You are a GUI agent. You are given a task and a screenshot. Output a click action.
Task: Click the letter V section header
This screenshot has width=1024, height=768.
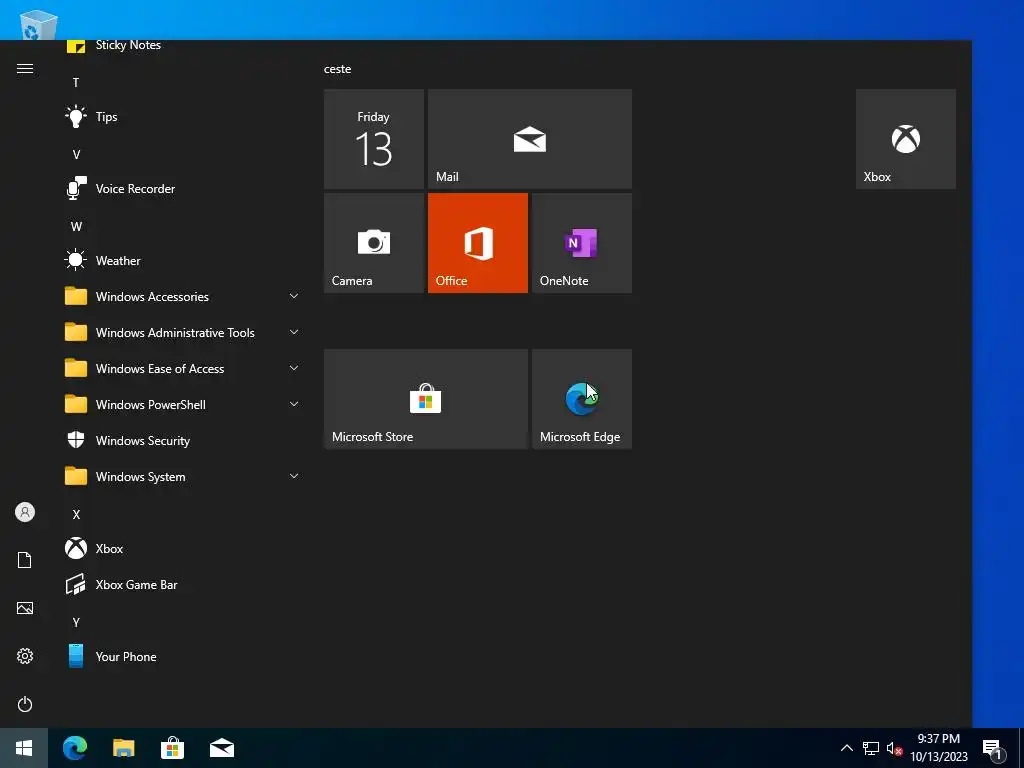(x=76, y=155)
